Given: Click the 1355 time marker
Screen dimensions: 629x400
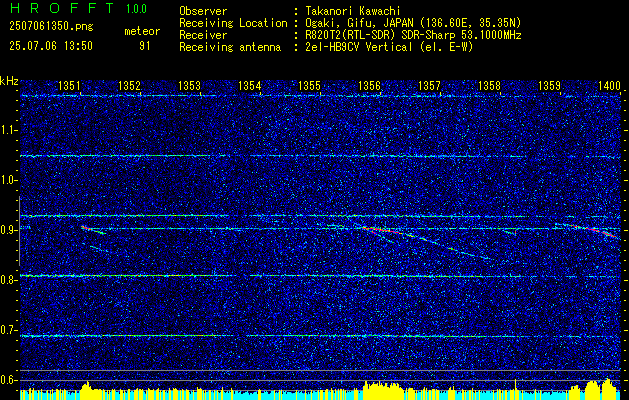Looking at the screenshot, I should click(x=309, y=85).
